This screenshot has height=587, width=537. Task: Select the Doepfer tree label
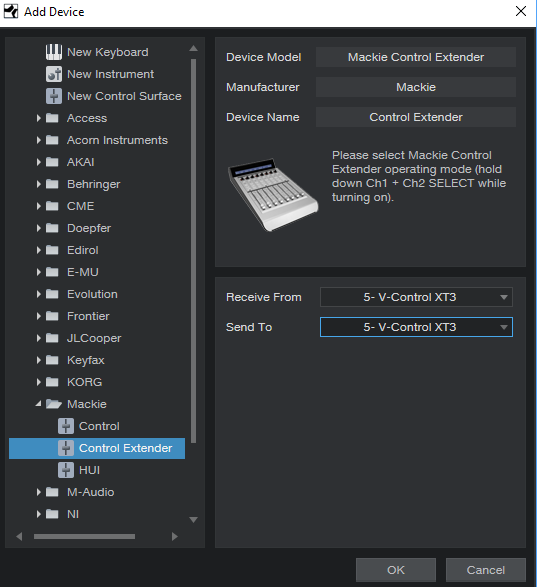click(89, 228)
